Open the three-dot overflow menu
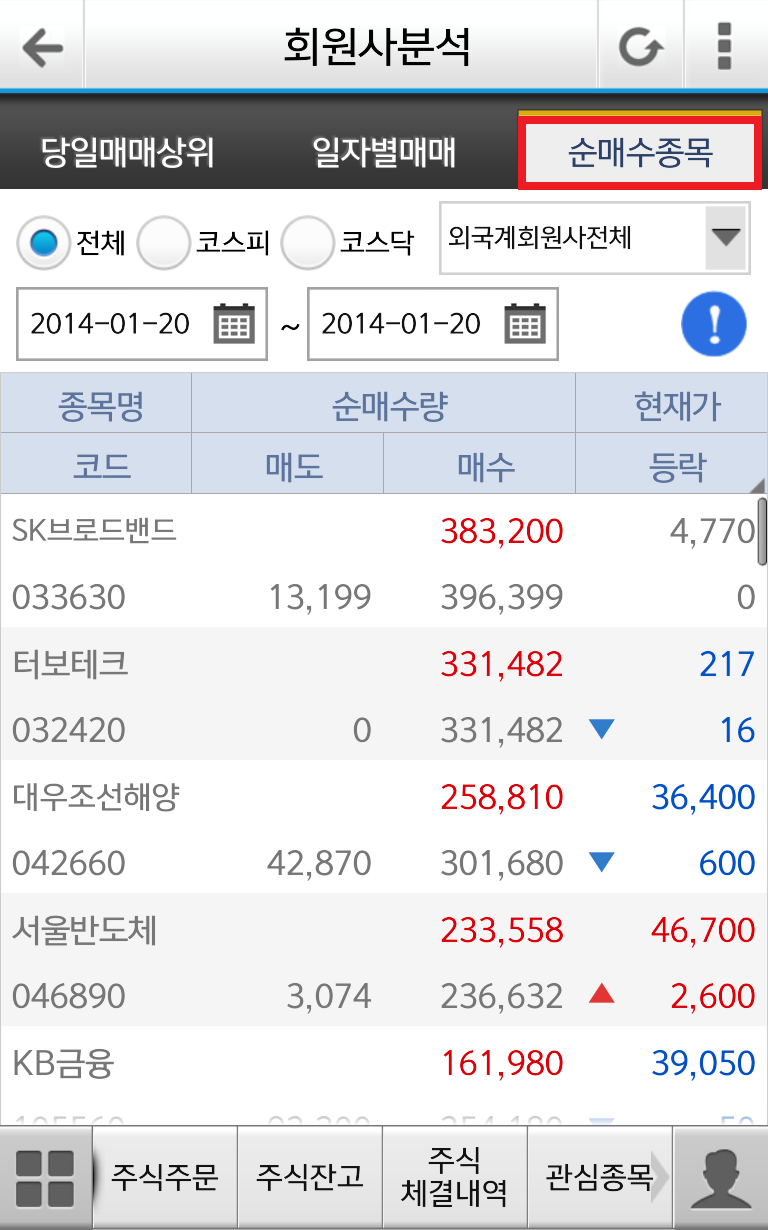Viewport: 768px width, 1230px height. click(x=726, y=46)
